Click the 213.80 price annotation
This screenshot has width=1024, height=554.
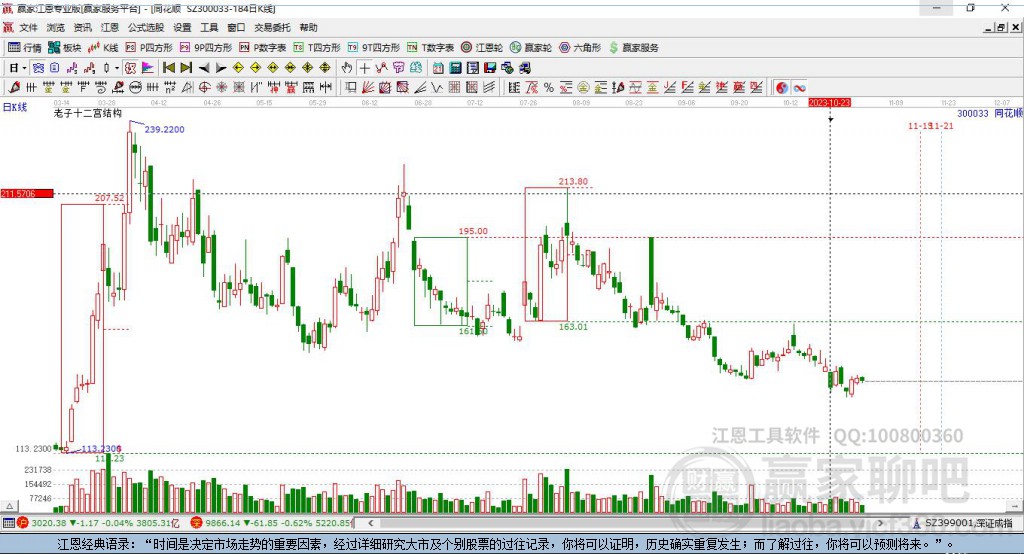tap(573, 182)
